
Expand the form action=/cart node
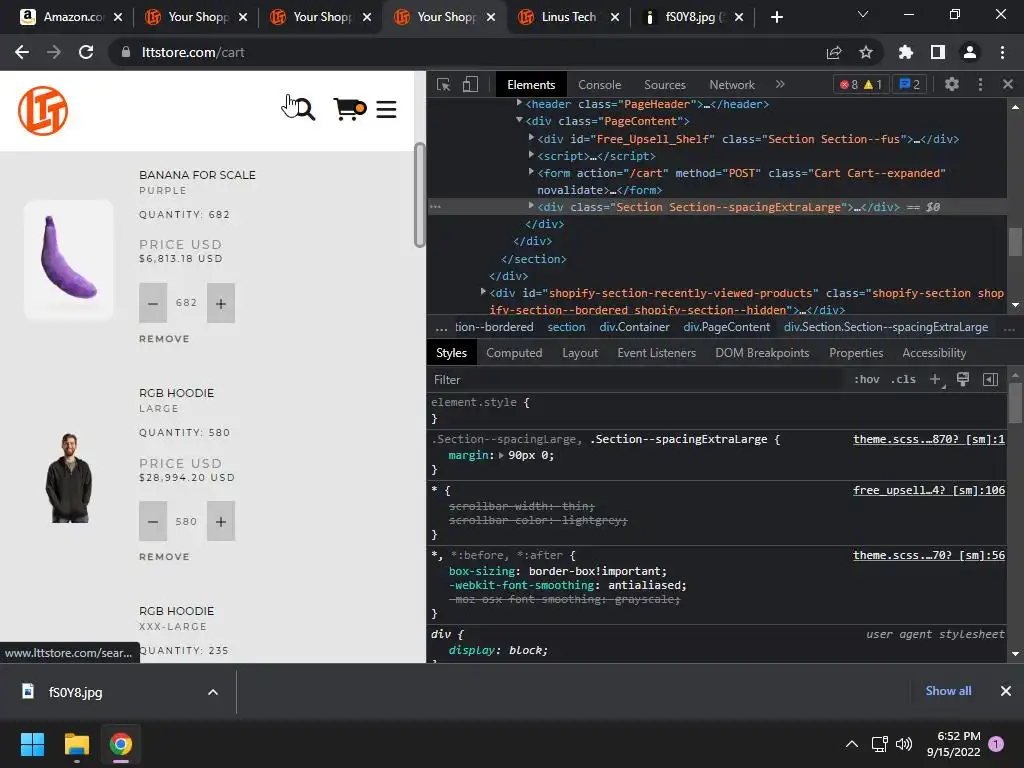531,172
